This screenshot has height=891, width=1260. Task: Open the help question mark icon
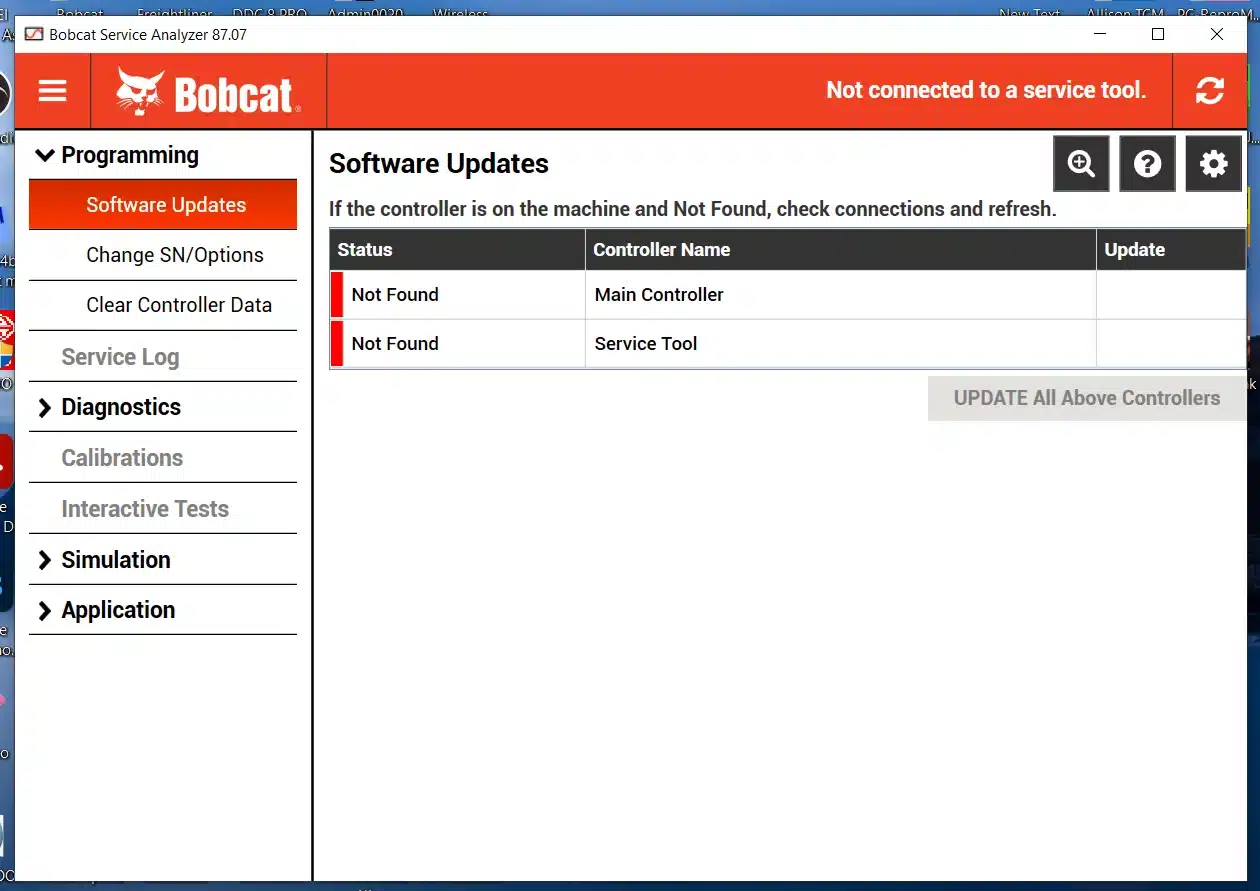1147,164
